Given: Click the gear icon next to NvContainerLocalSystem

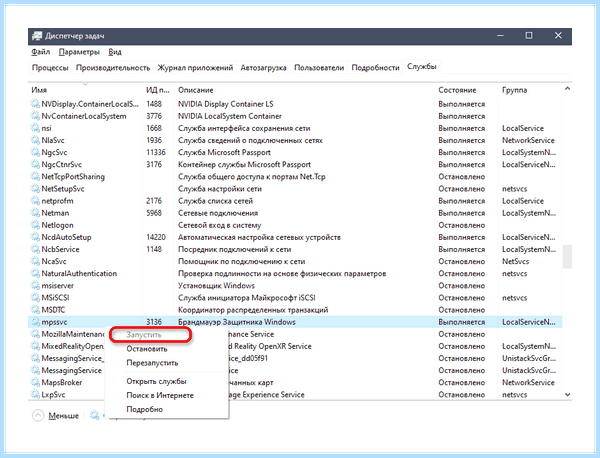Looking at the screenshot, I should coord(35,116).
